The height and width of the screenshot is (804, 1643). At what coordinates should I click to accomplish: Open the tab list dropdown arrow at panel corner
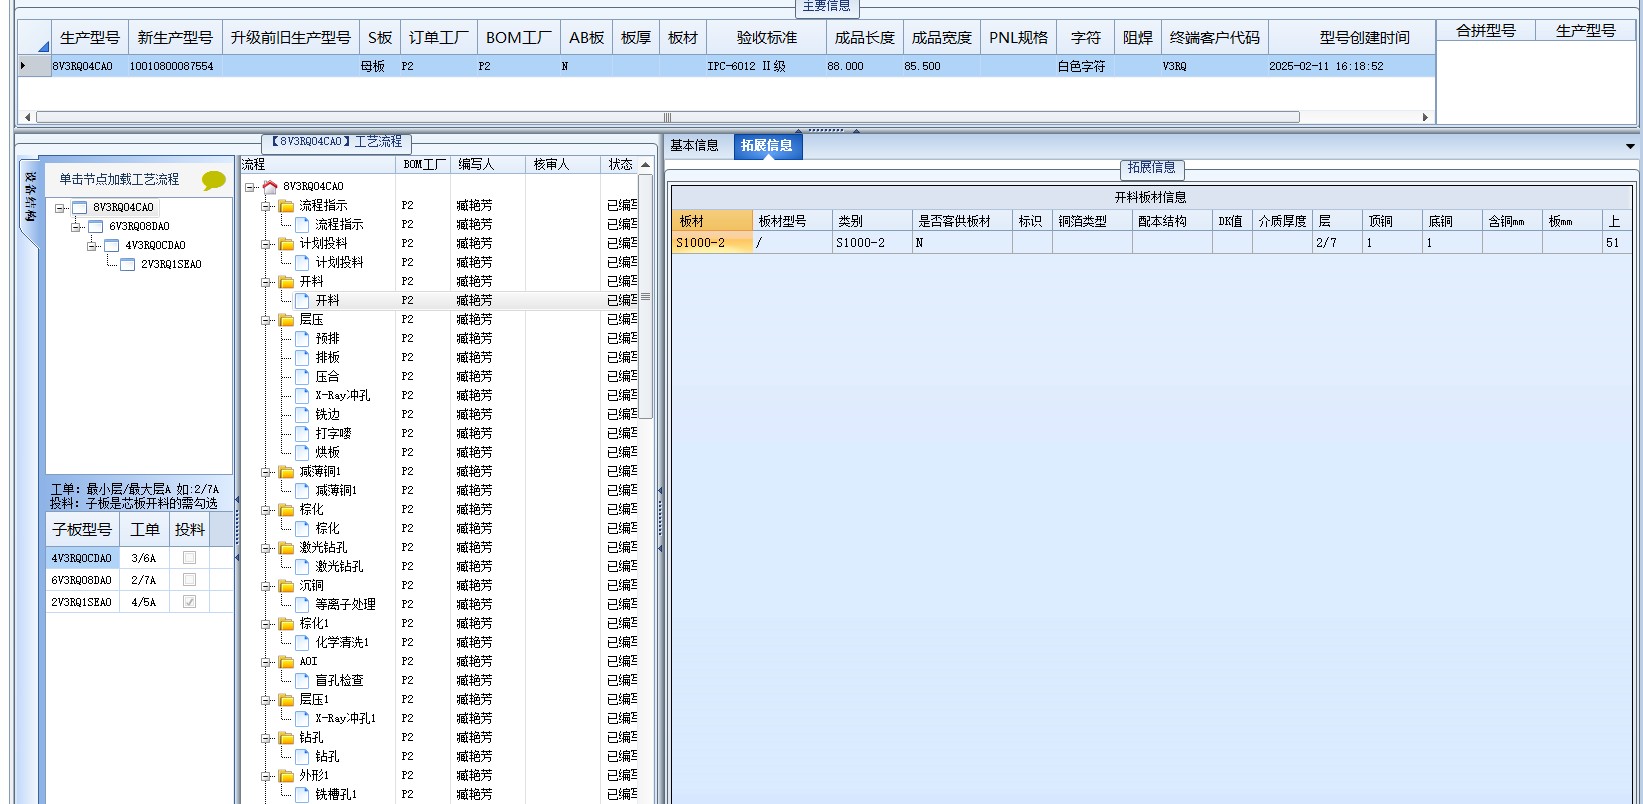tap(1630, 146)
